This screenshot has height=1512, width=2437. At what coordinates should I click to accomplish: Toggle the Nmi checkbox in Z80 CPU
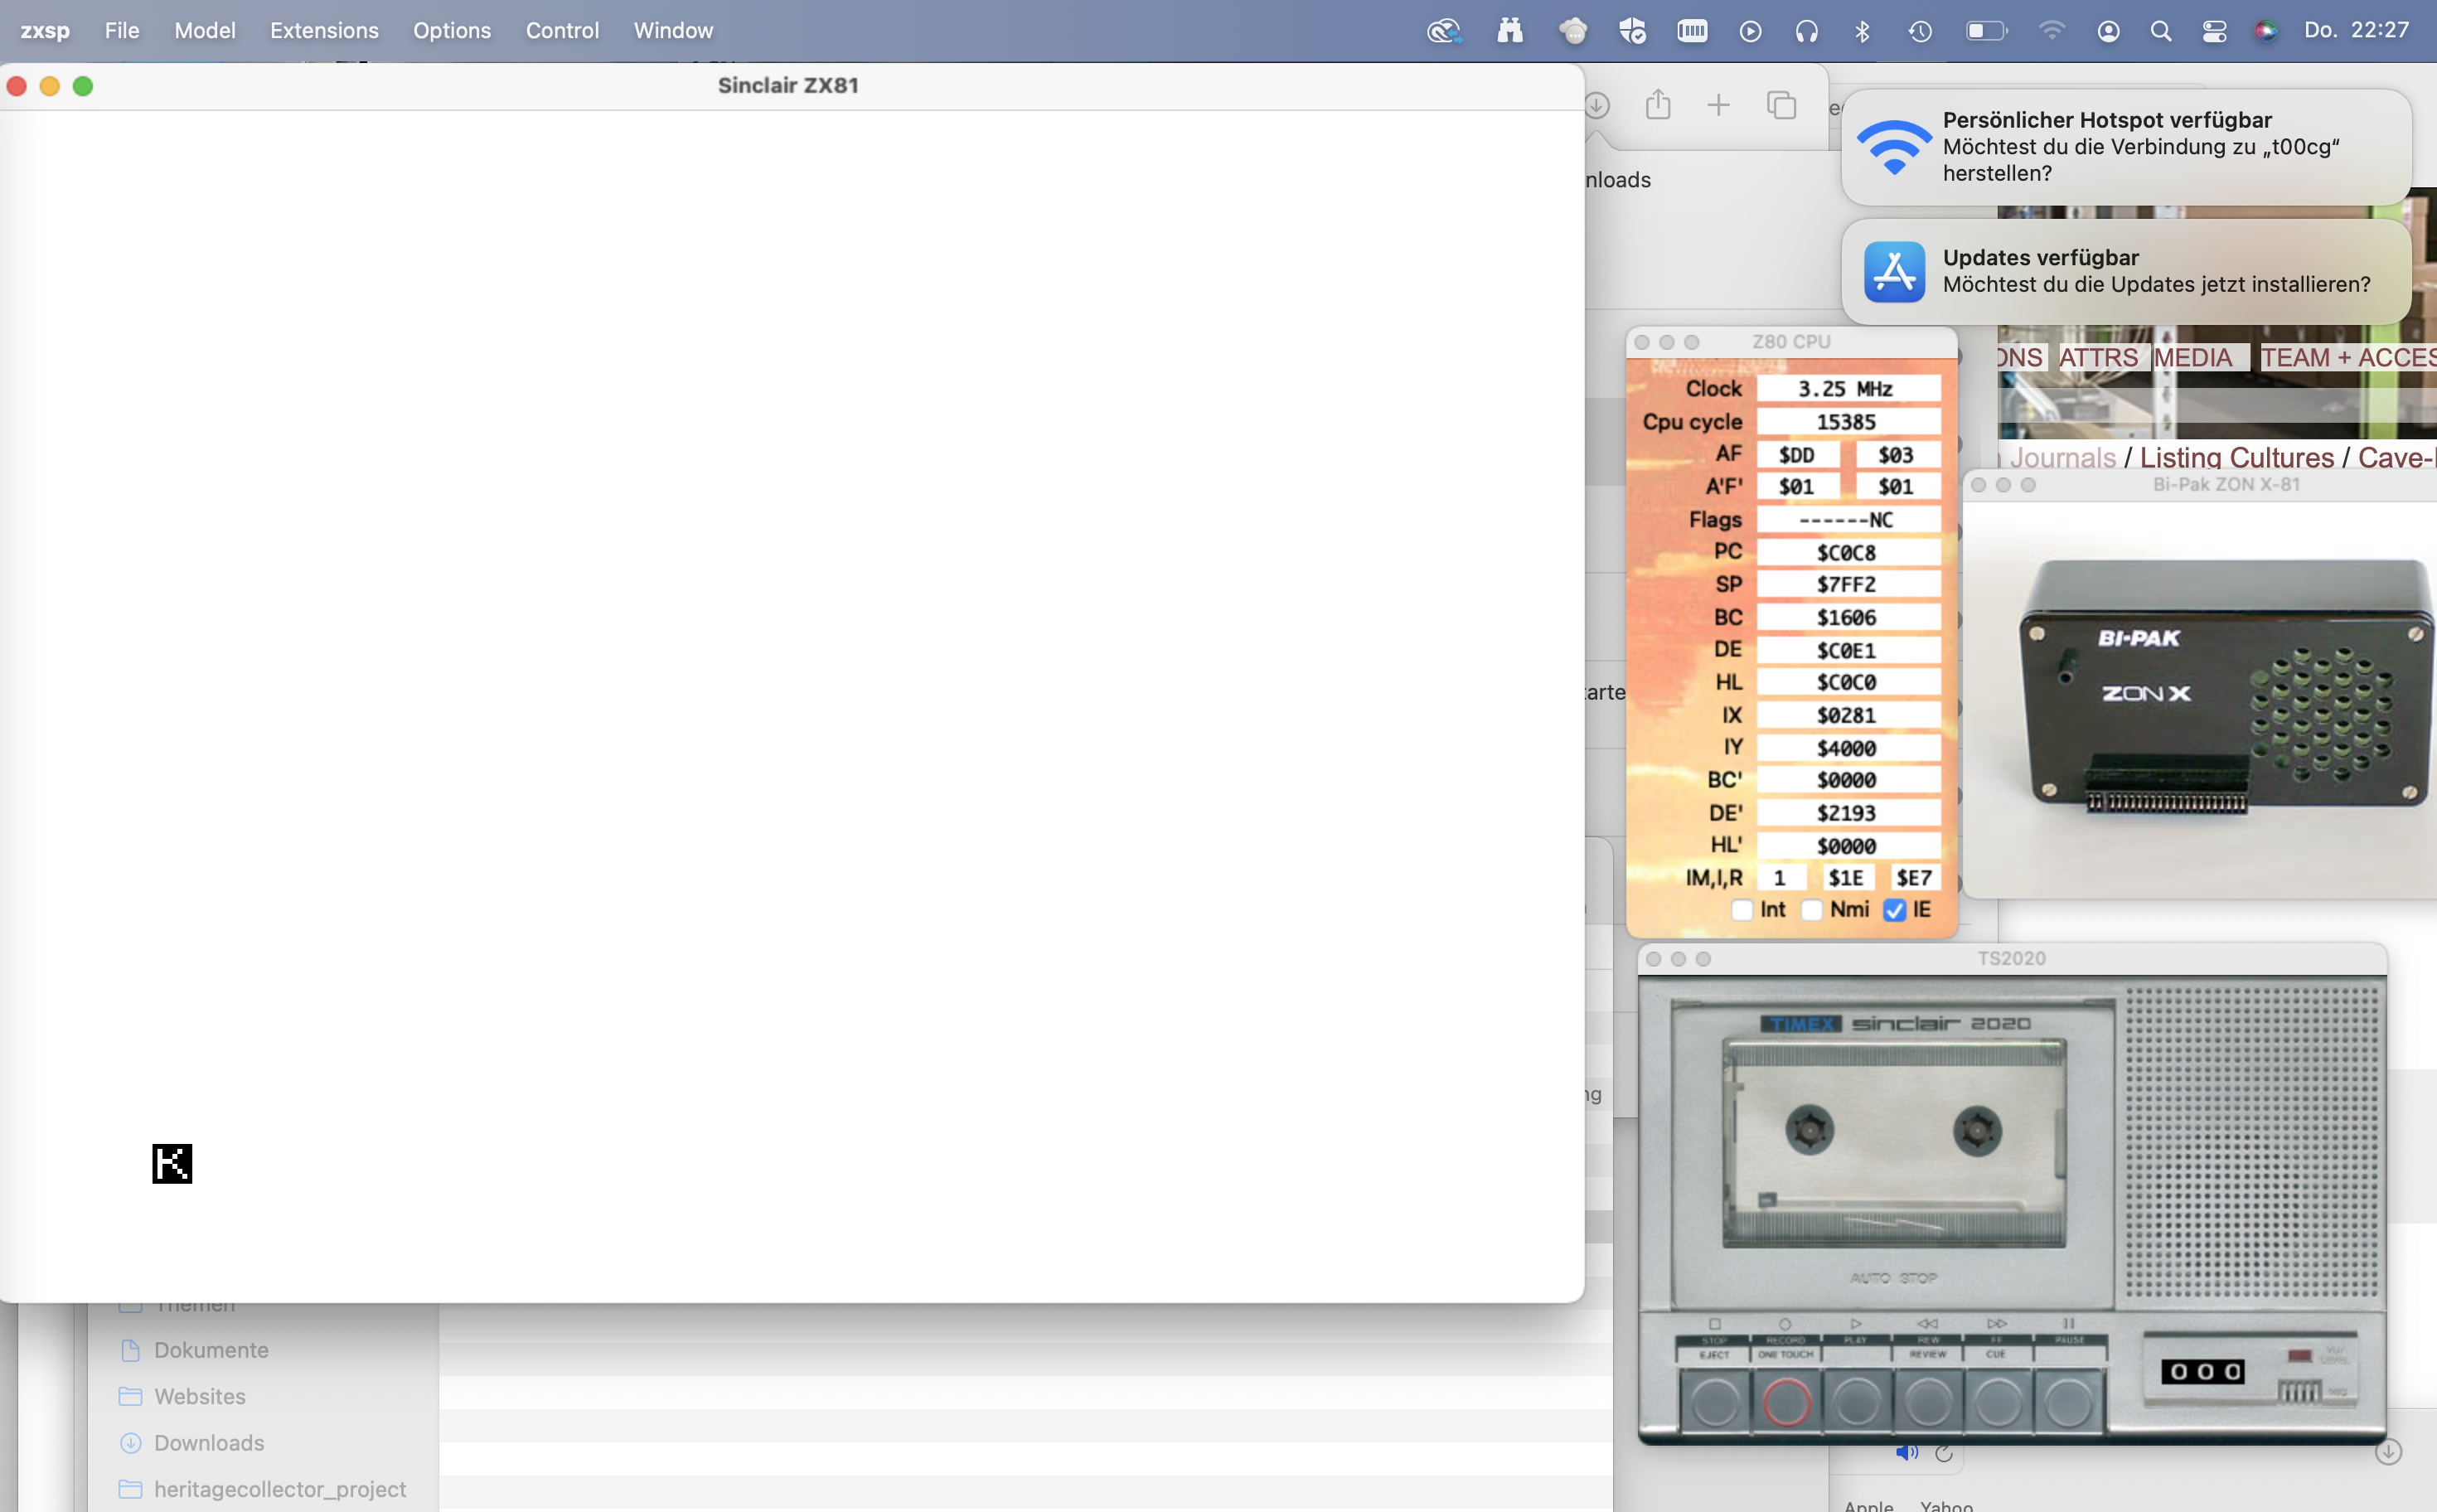click(x=1812, y=910)
